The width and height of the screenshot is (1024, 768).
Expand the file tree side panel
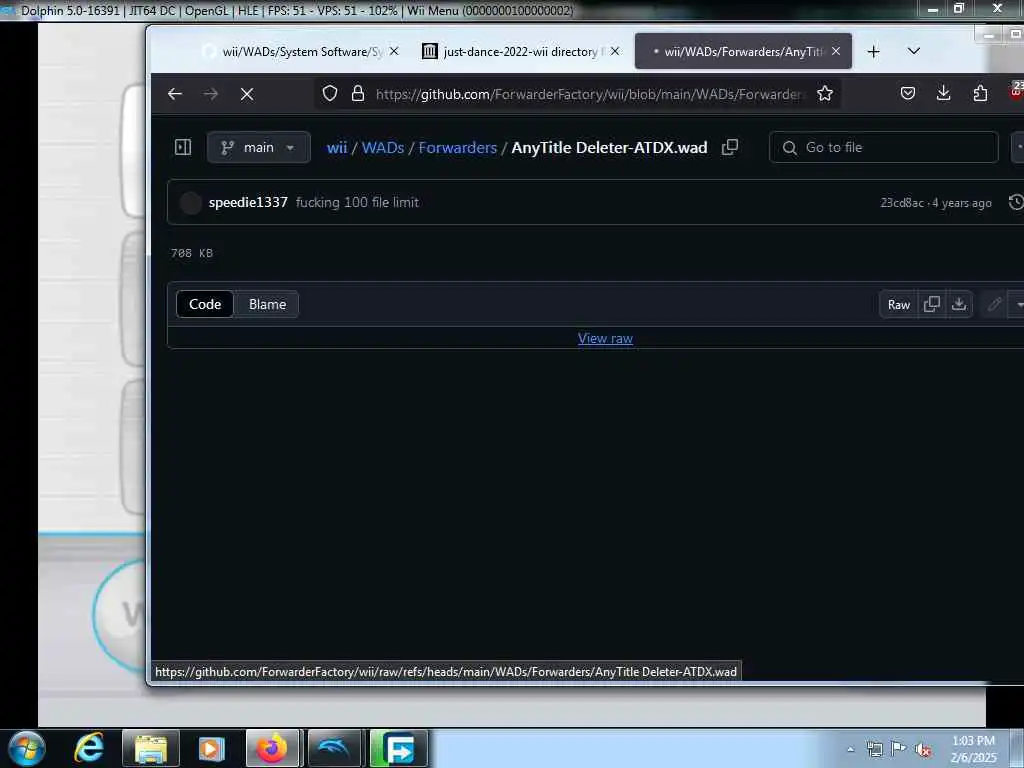pos(183,147)
